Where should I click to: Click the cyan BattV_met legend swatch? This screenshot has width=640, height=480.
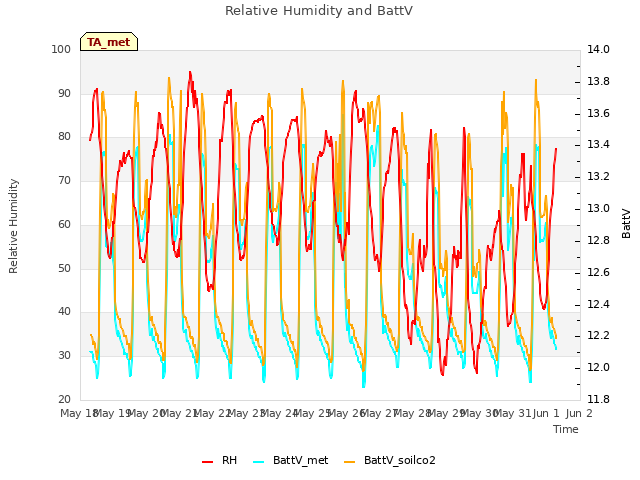tap(258, 462)
